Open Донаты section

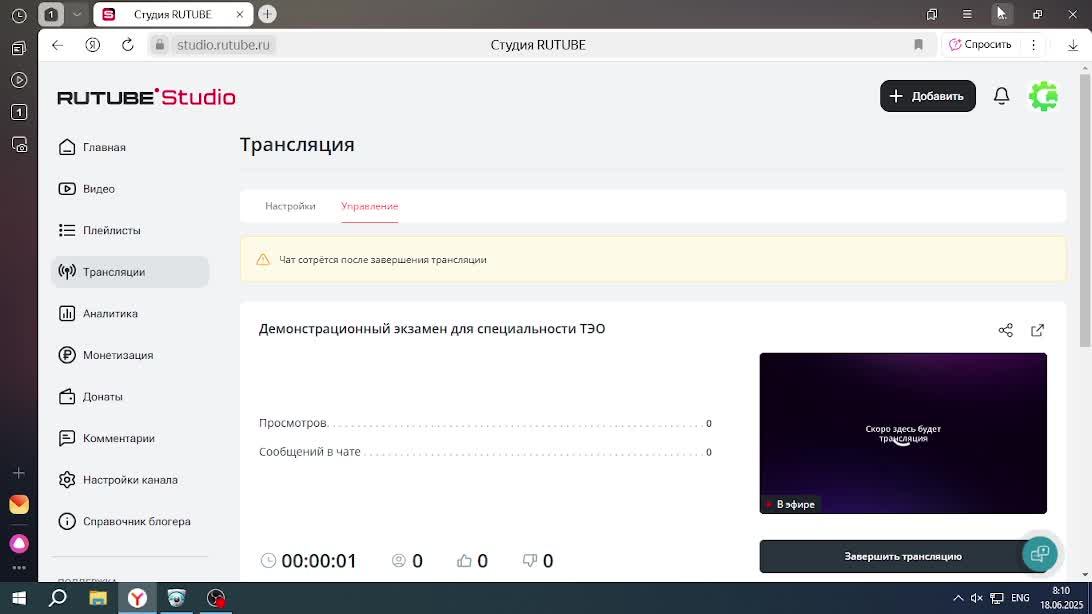coord(91,397)
